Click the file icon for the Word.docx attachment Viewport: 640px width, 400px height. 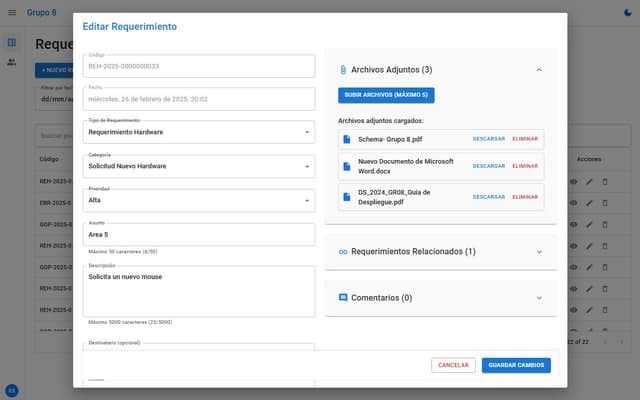click(x=347, y=166)
